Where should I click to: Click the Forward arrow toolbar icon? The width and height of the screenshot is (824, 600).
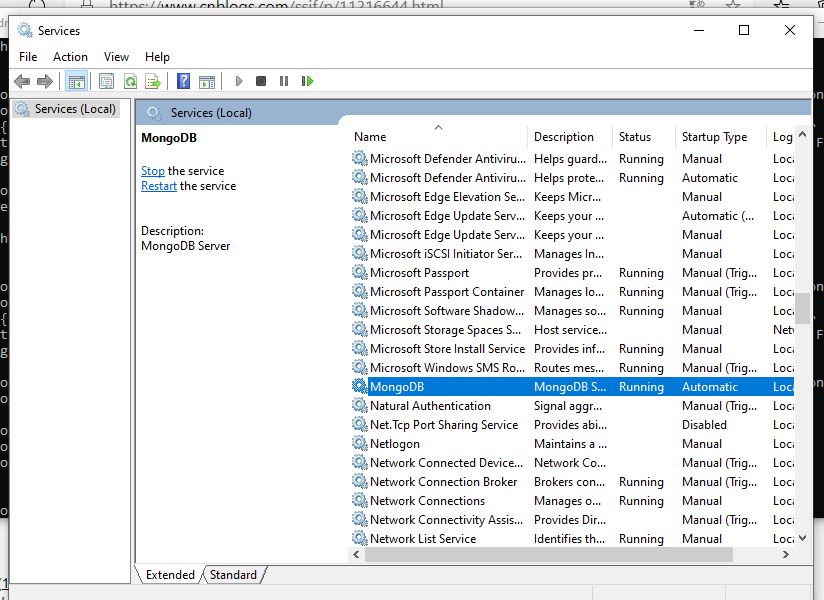point(45,81)
